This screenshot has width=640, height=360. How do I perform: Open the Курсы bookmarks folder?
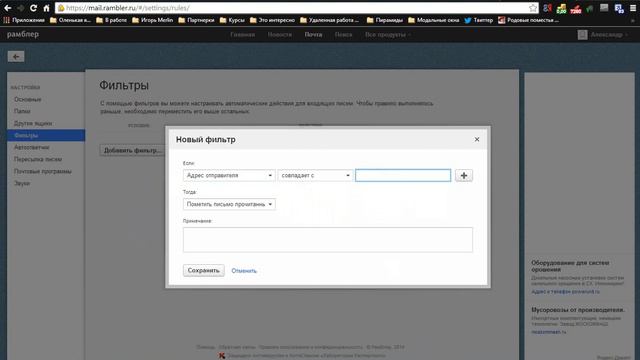232,20
